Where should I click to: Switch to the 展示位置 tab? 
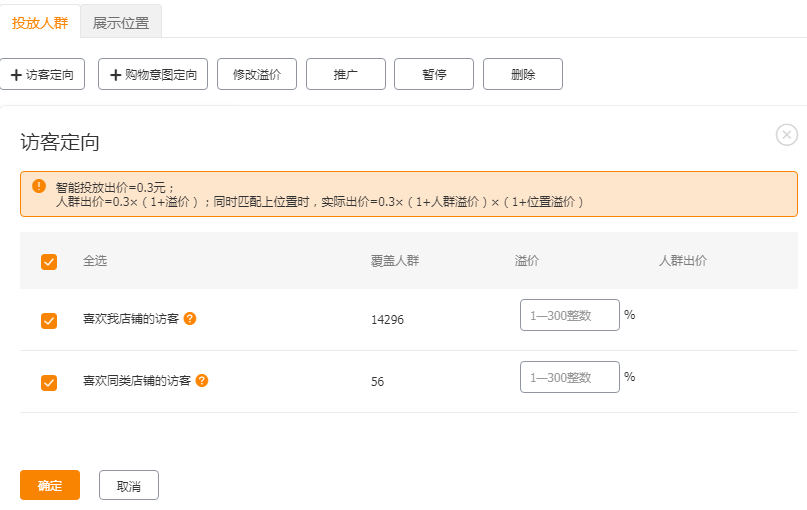121,23
